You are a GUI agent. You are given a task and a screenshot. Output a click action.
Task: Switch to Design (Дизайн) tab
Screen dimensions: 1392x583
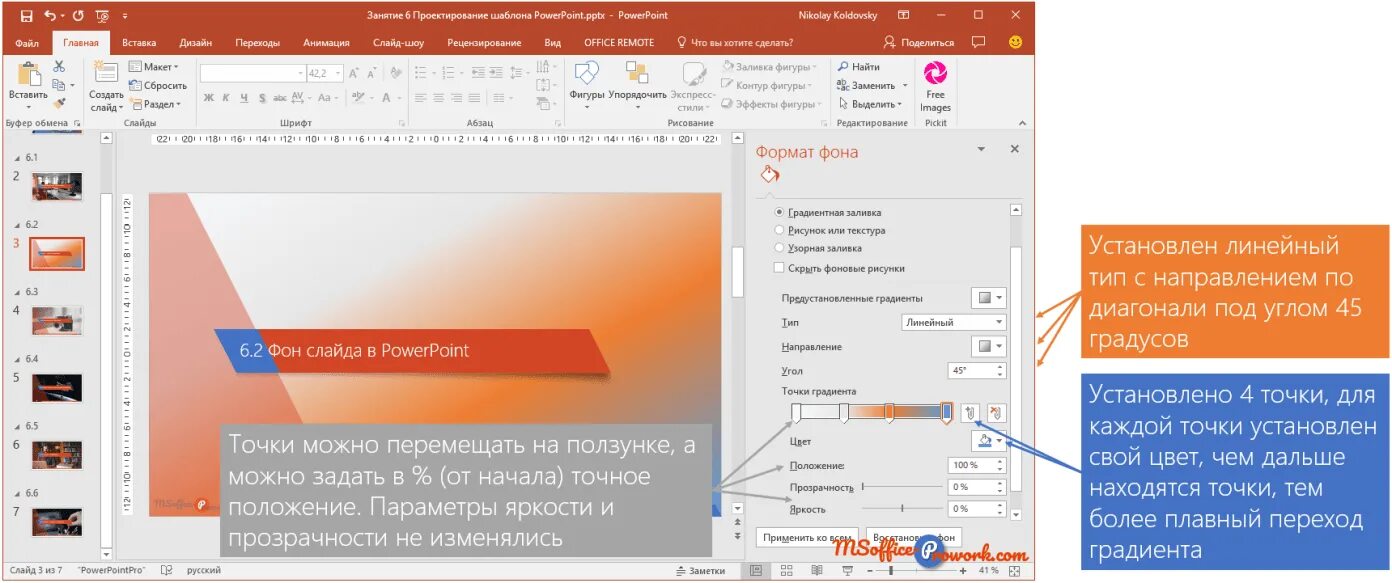tap(196, 43)
